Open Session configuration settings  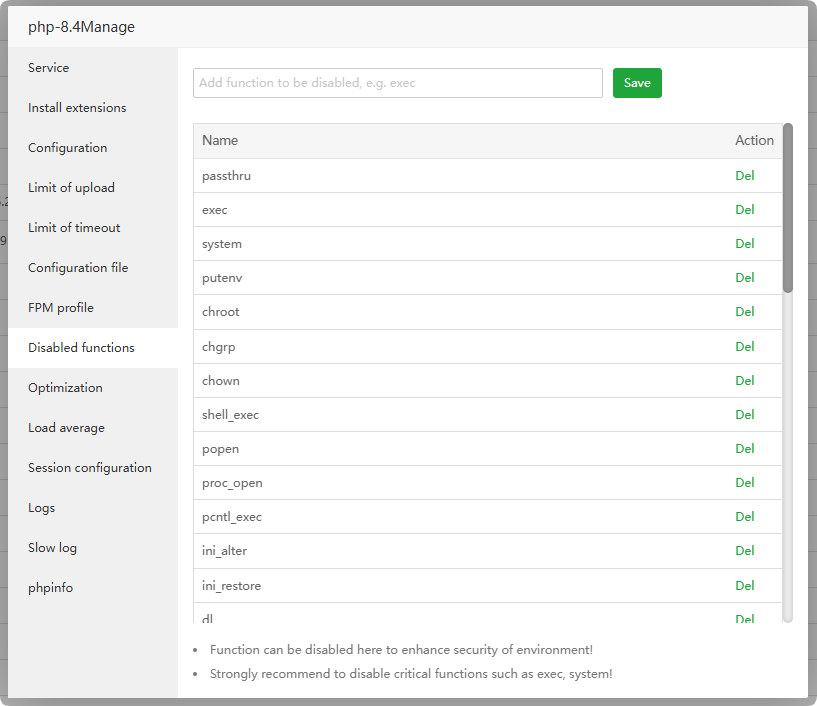point(90,468)
